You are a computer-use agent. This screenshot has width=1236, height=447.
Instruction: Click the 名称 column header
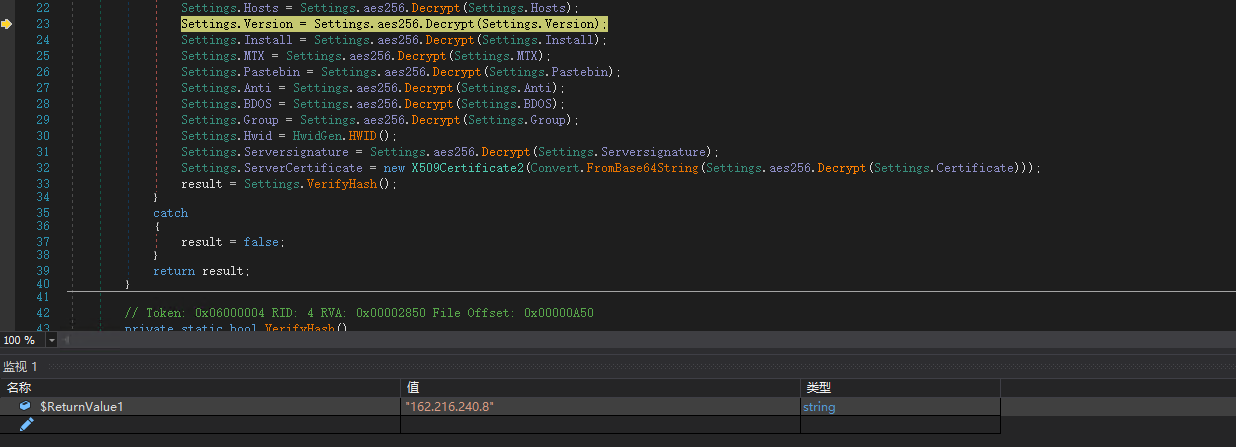[19, 388]
